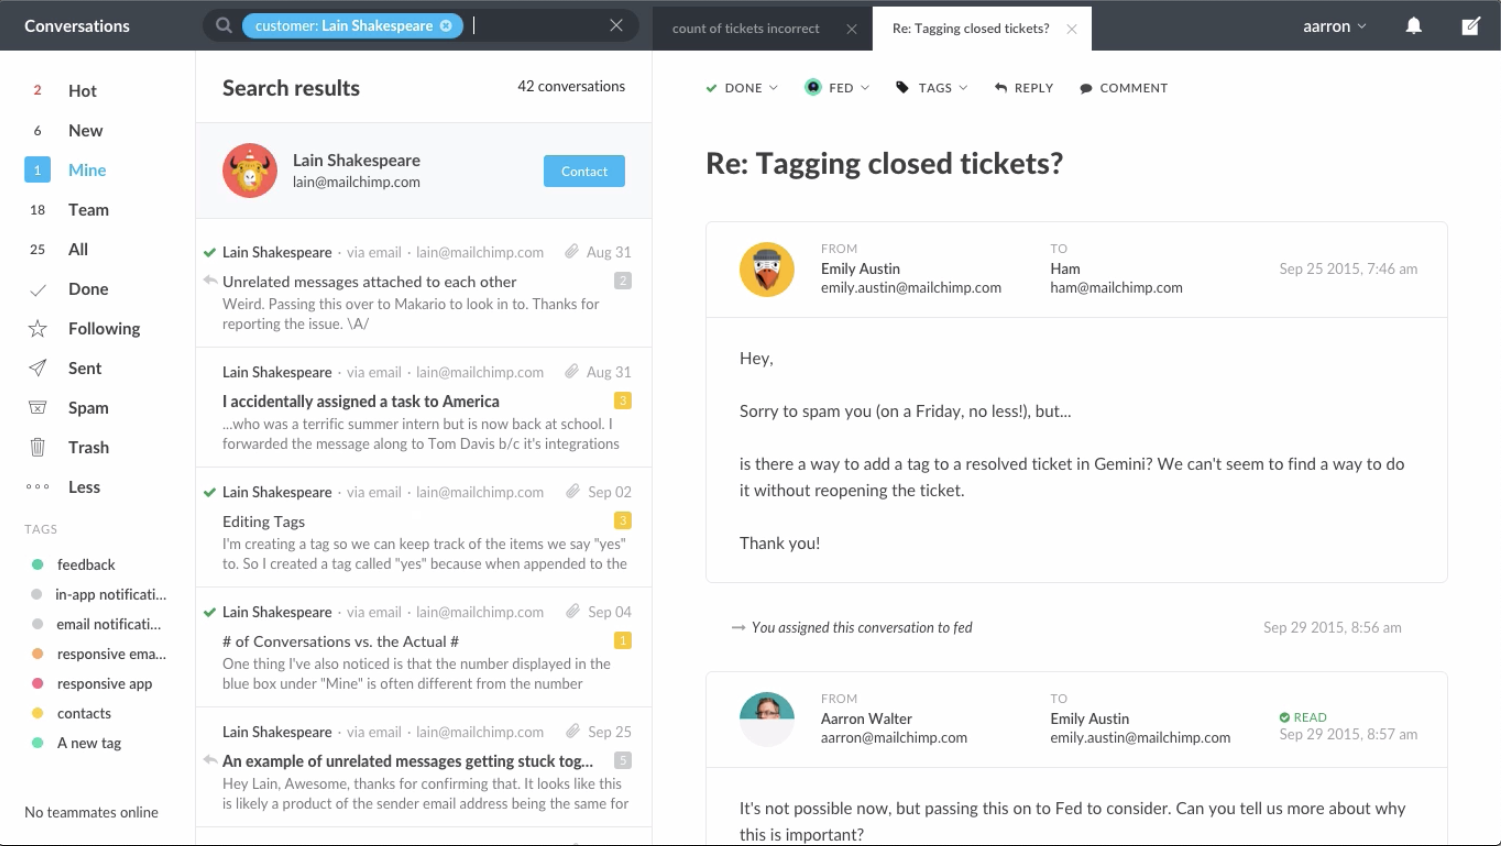Image resolution: width=1501 pixels, height=846 pixels.
Task: Filter by 'A new tag' tag
Action: [89, 743]
